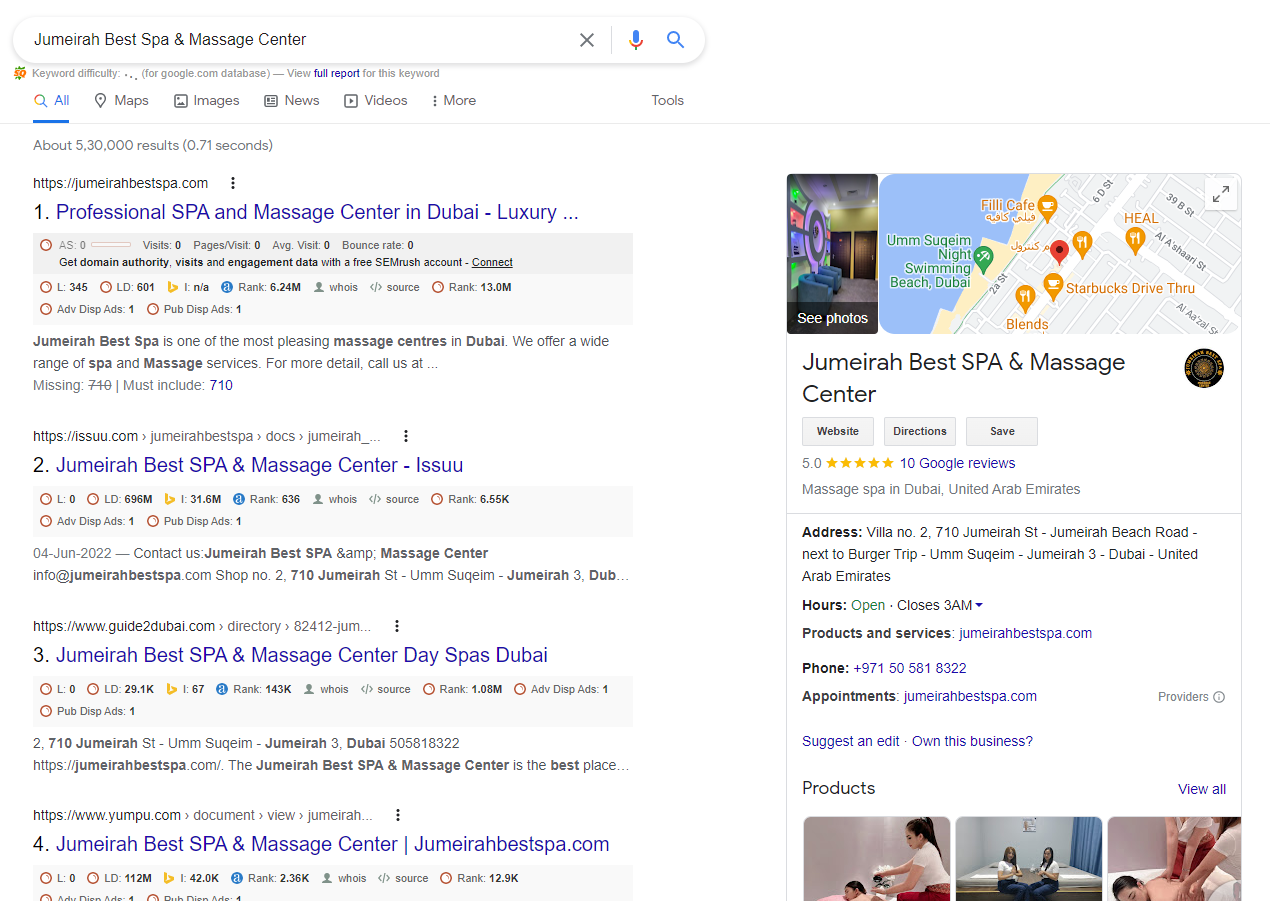This screenshot has height=901, width=1270.
Task: Start voice search with microphone icon
Action: [635, 40]
